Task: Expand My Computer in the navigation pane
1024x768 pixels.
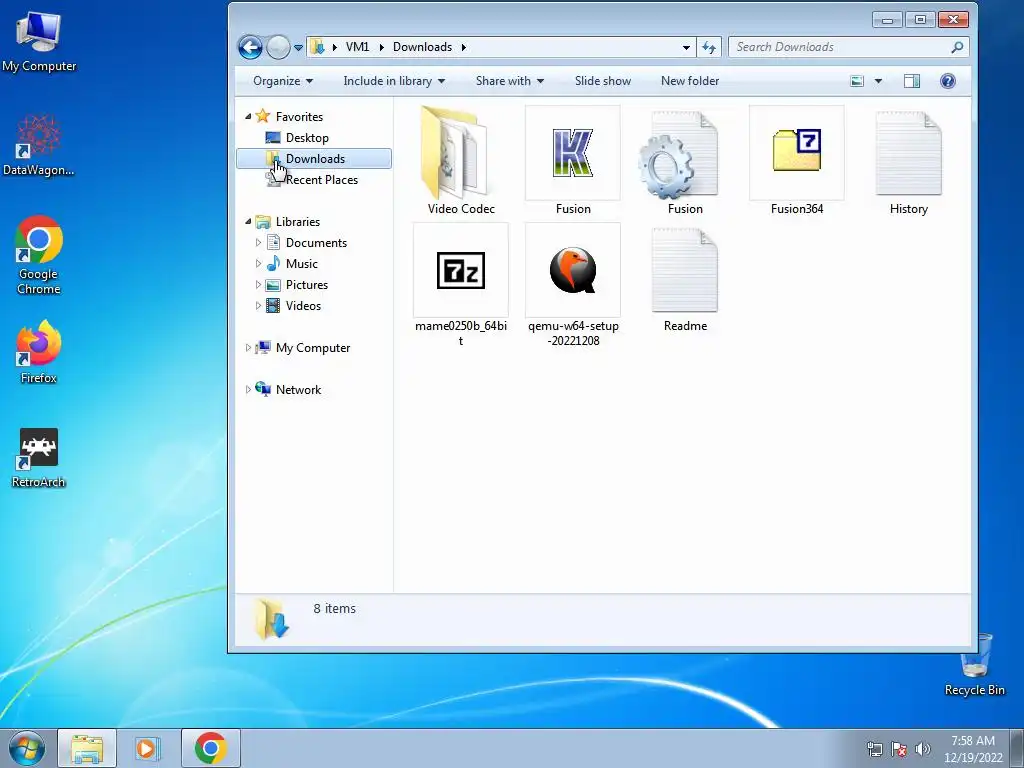Action: [x=248, y=348]
